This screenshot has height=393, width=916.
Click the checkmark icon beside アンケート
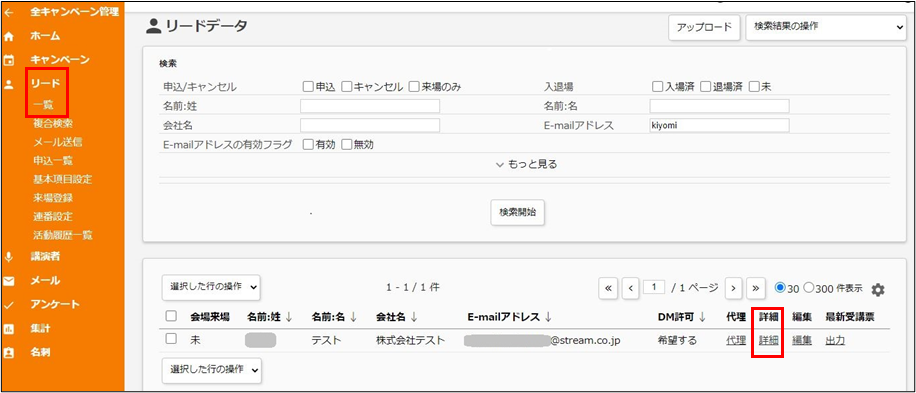click(x=8, y=305)
